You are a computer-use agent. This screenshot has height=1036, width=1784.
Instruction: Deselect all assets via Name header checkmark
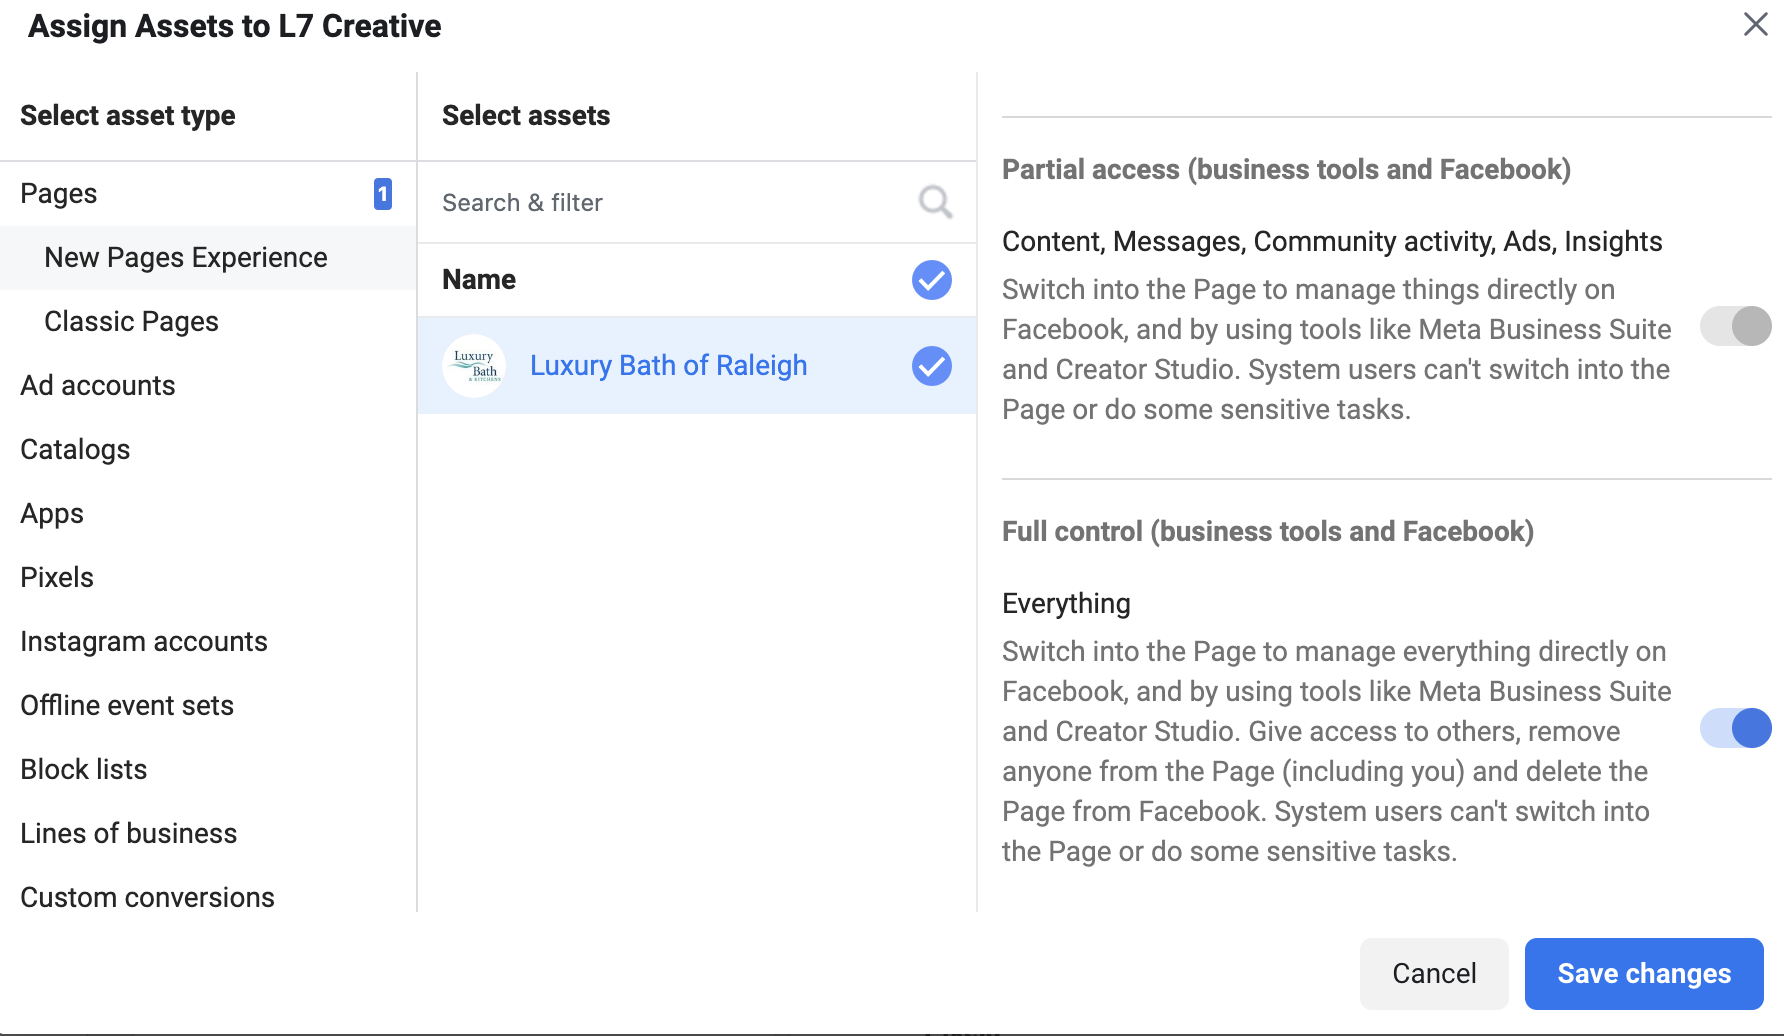(x=930, y=280)
